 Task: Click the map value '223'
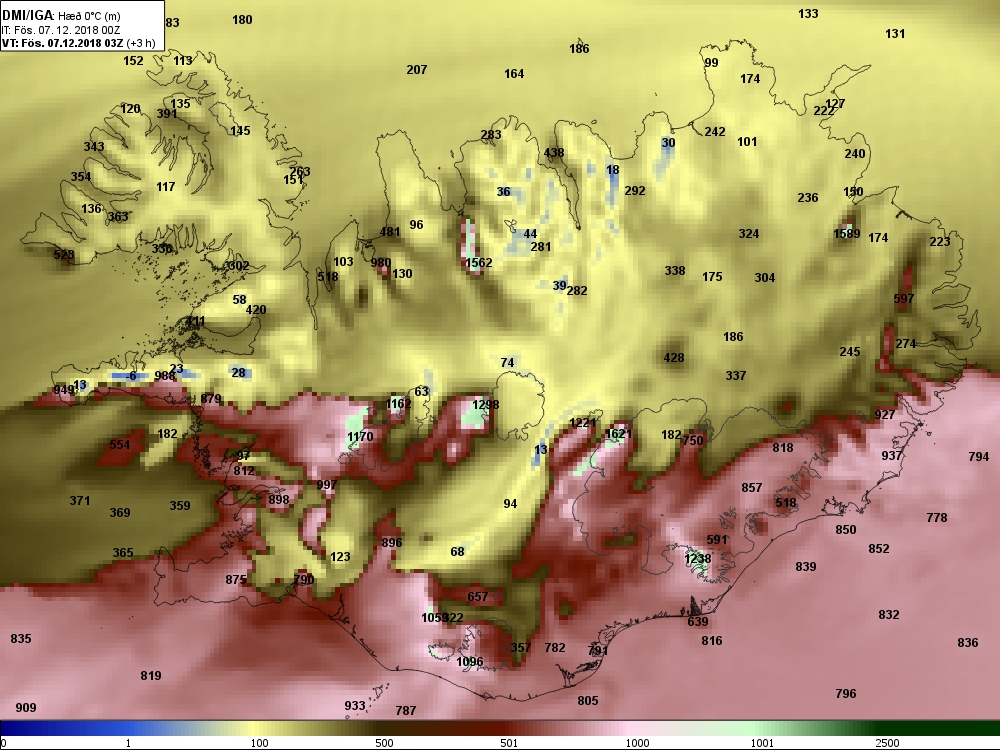939,242
